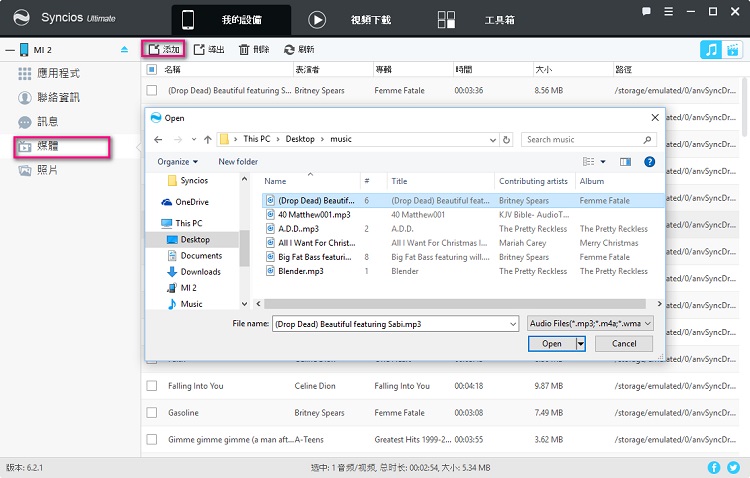Switch to the music note view
Screen dimensions: 750x478
pos(711,49)
